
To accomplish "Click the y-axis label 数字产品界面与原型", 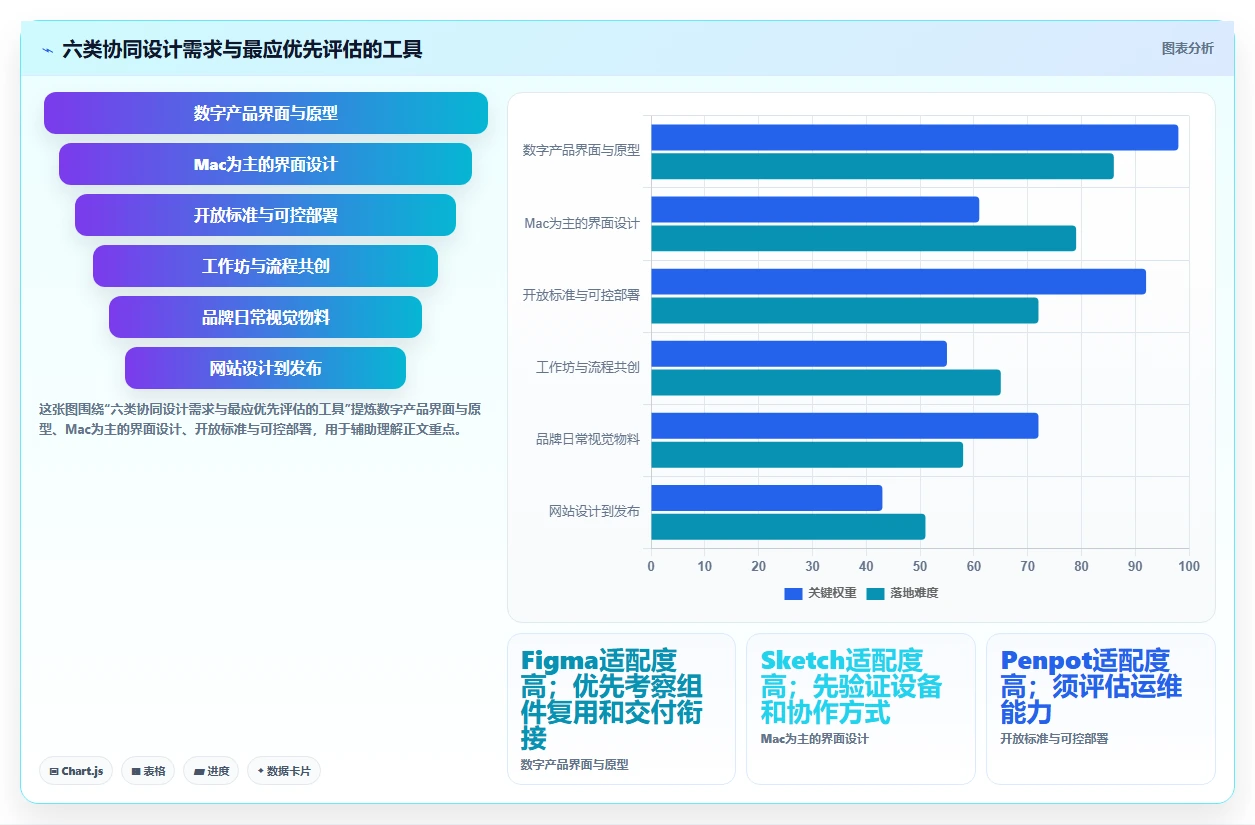I will pyautogui.click(x=581, y=151).
